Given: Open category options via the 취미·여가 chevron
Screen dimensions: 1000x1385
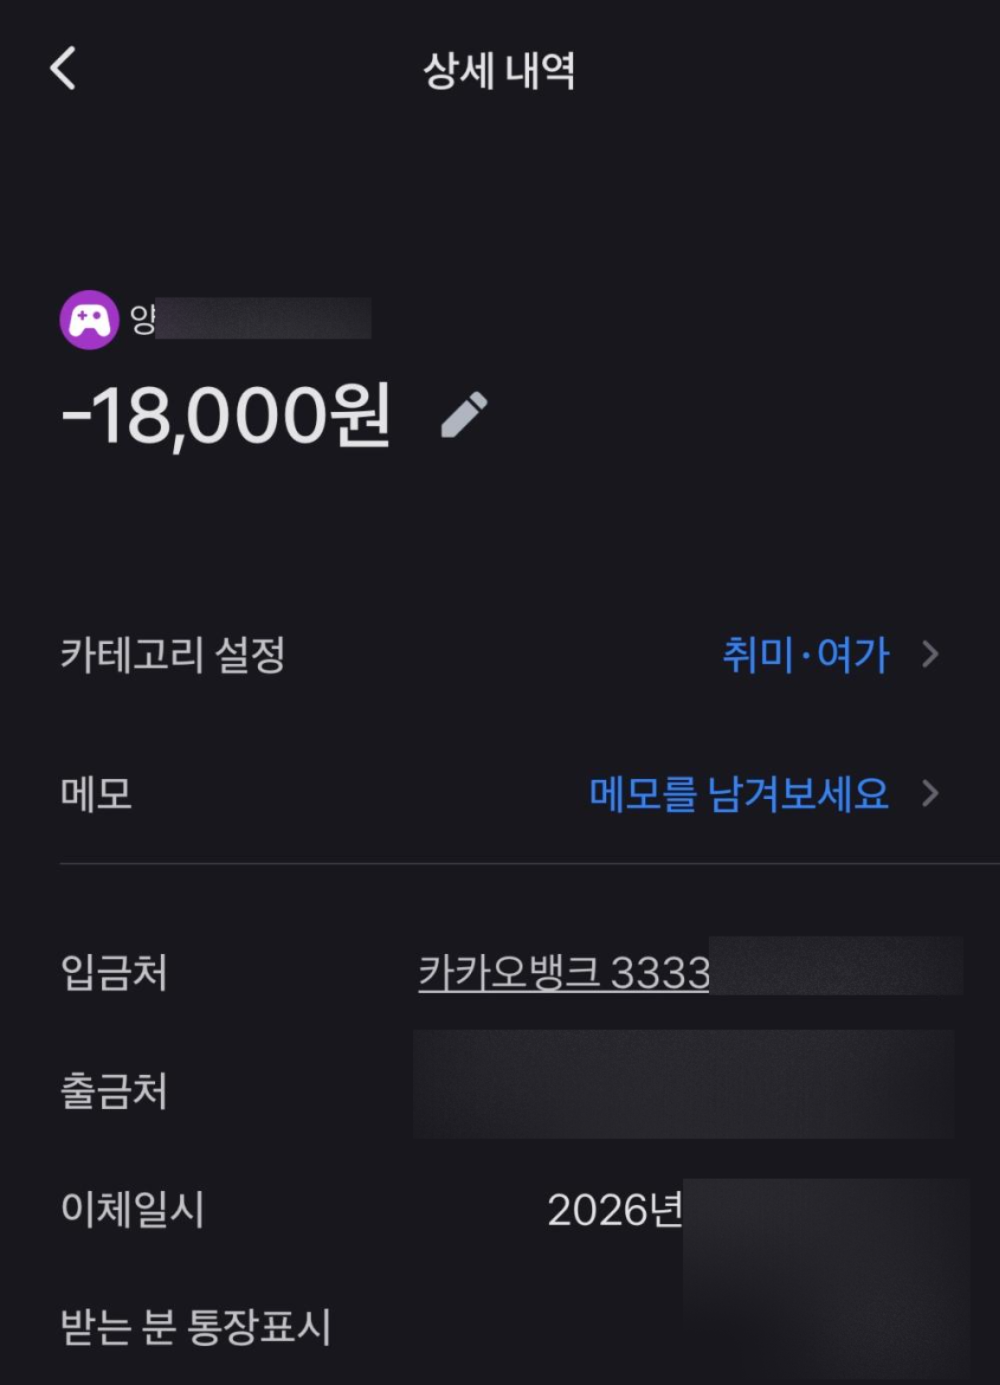Looking at the screenshot, I should [x=930, y=654].
